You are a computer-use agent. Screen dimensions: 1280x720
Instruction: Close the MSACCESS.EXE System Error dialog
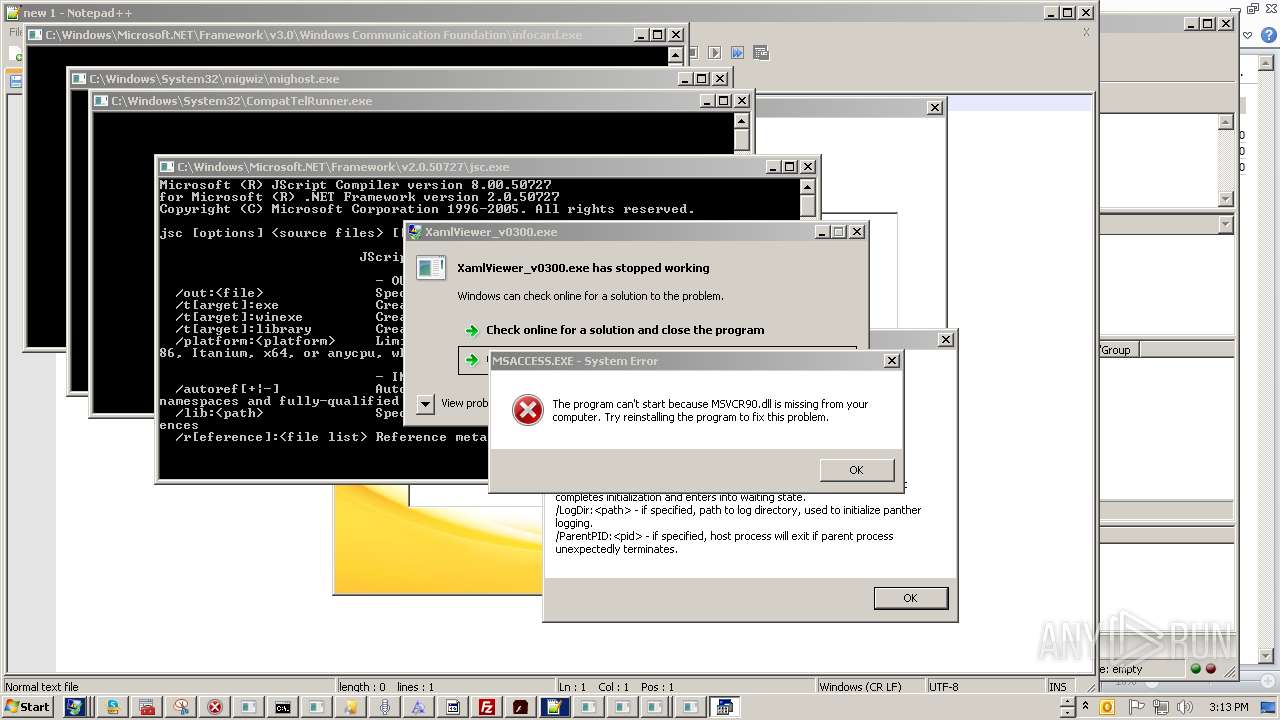[891, 361]
